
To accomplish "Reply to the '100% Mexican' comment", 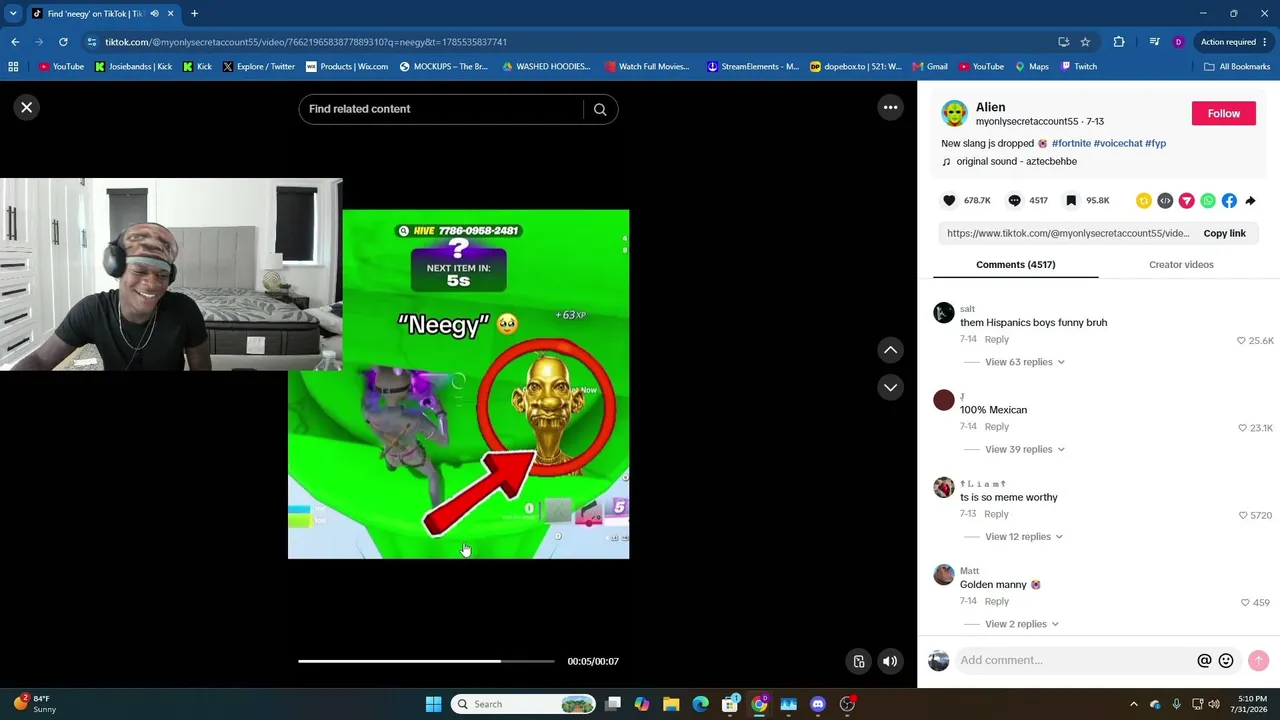I will tap(996, 427).
